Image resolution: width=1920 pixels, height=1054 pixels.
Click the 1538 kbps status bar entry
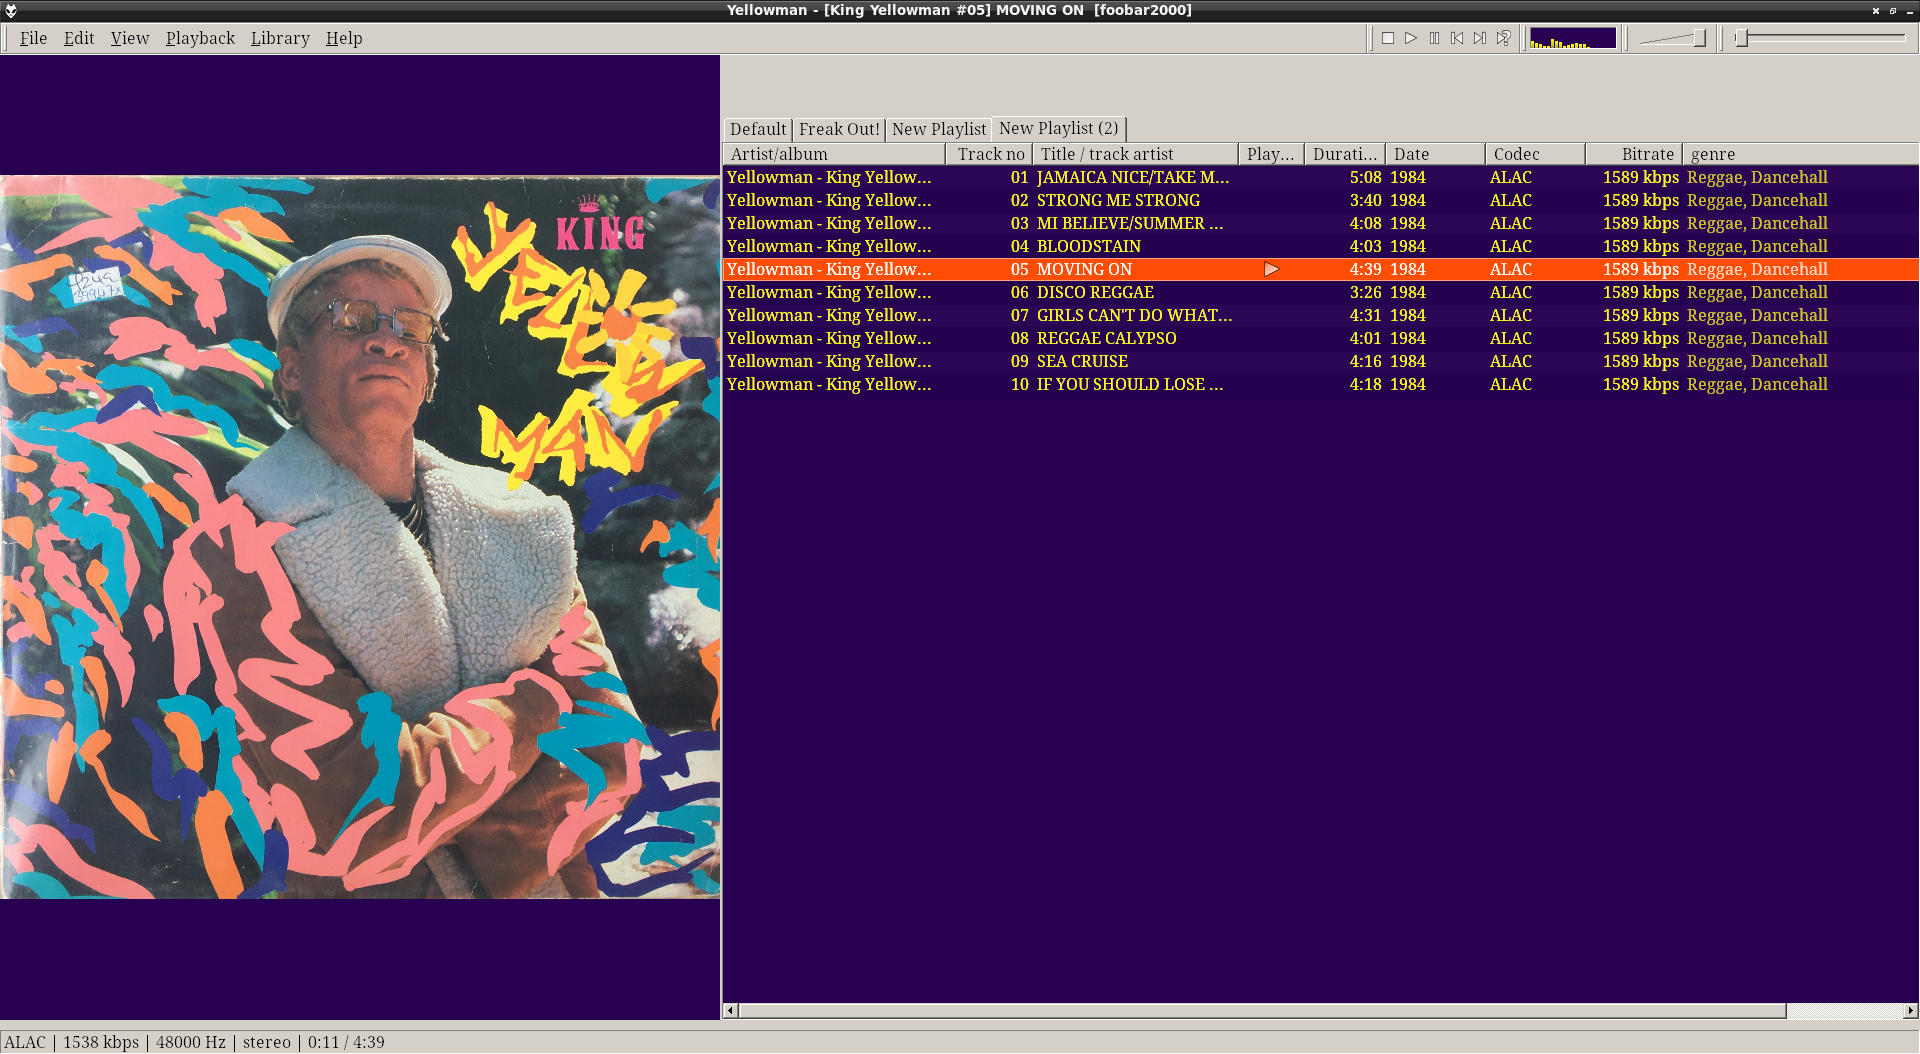(101, 1042)
